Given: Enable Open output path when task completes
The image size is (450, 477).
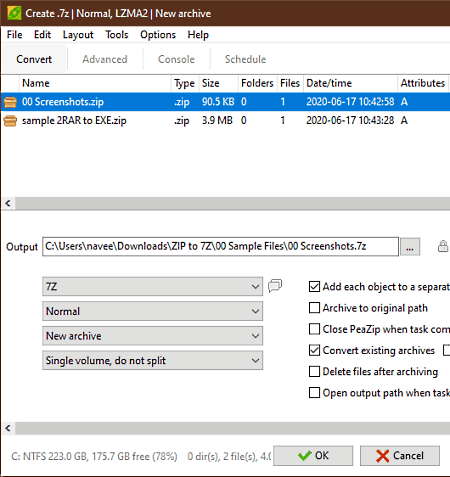Looking at the screenshot, I should (314, 393).
